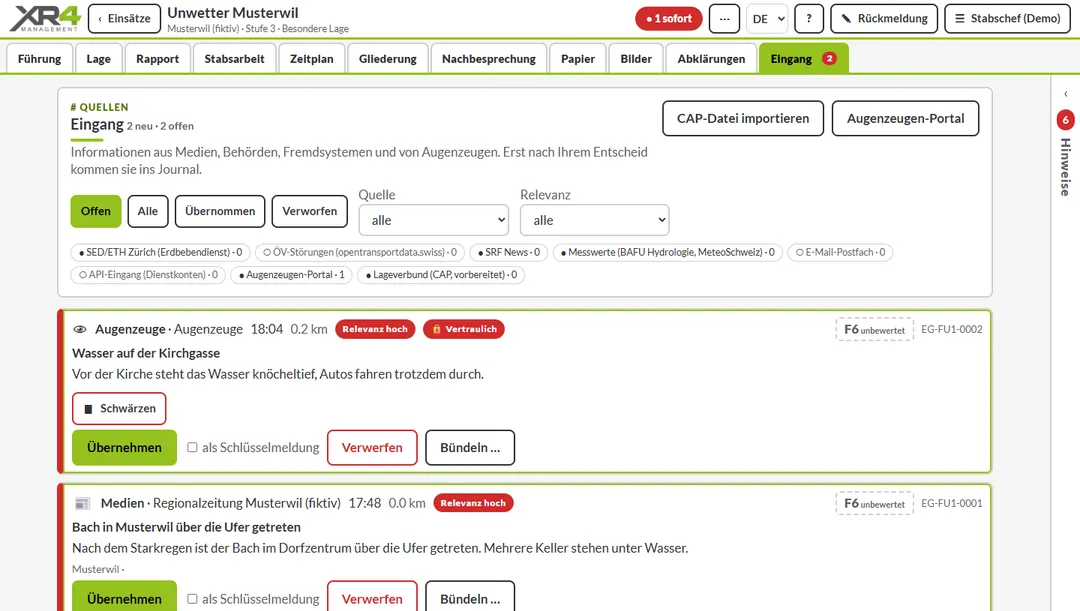This screenshot has height=611, width=1080.
Task: Click the red 1 sofort alert badge
Action: 669,19
